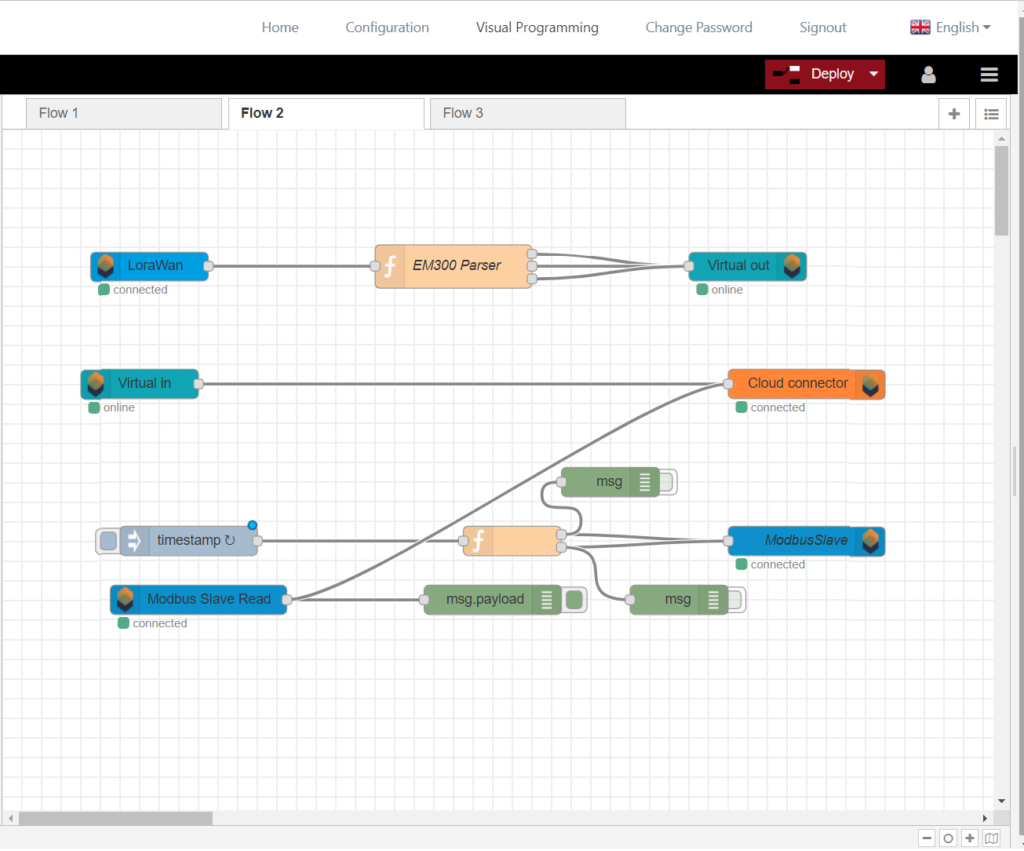Click 'connected' status under Modbus Slave Read
This screenshot has height=851, width=1024.
point(153,624)
